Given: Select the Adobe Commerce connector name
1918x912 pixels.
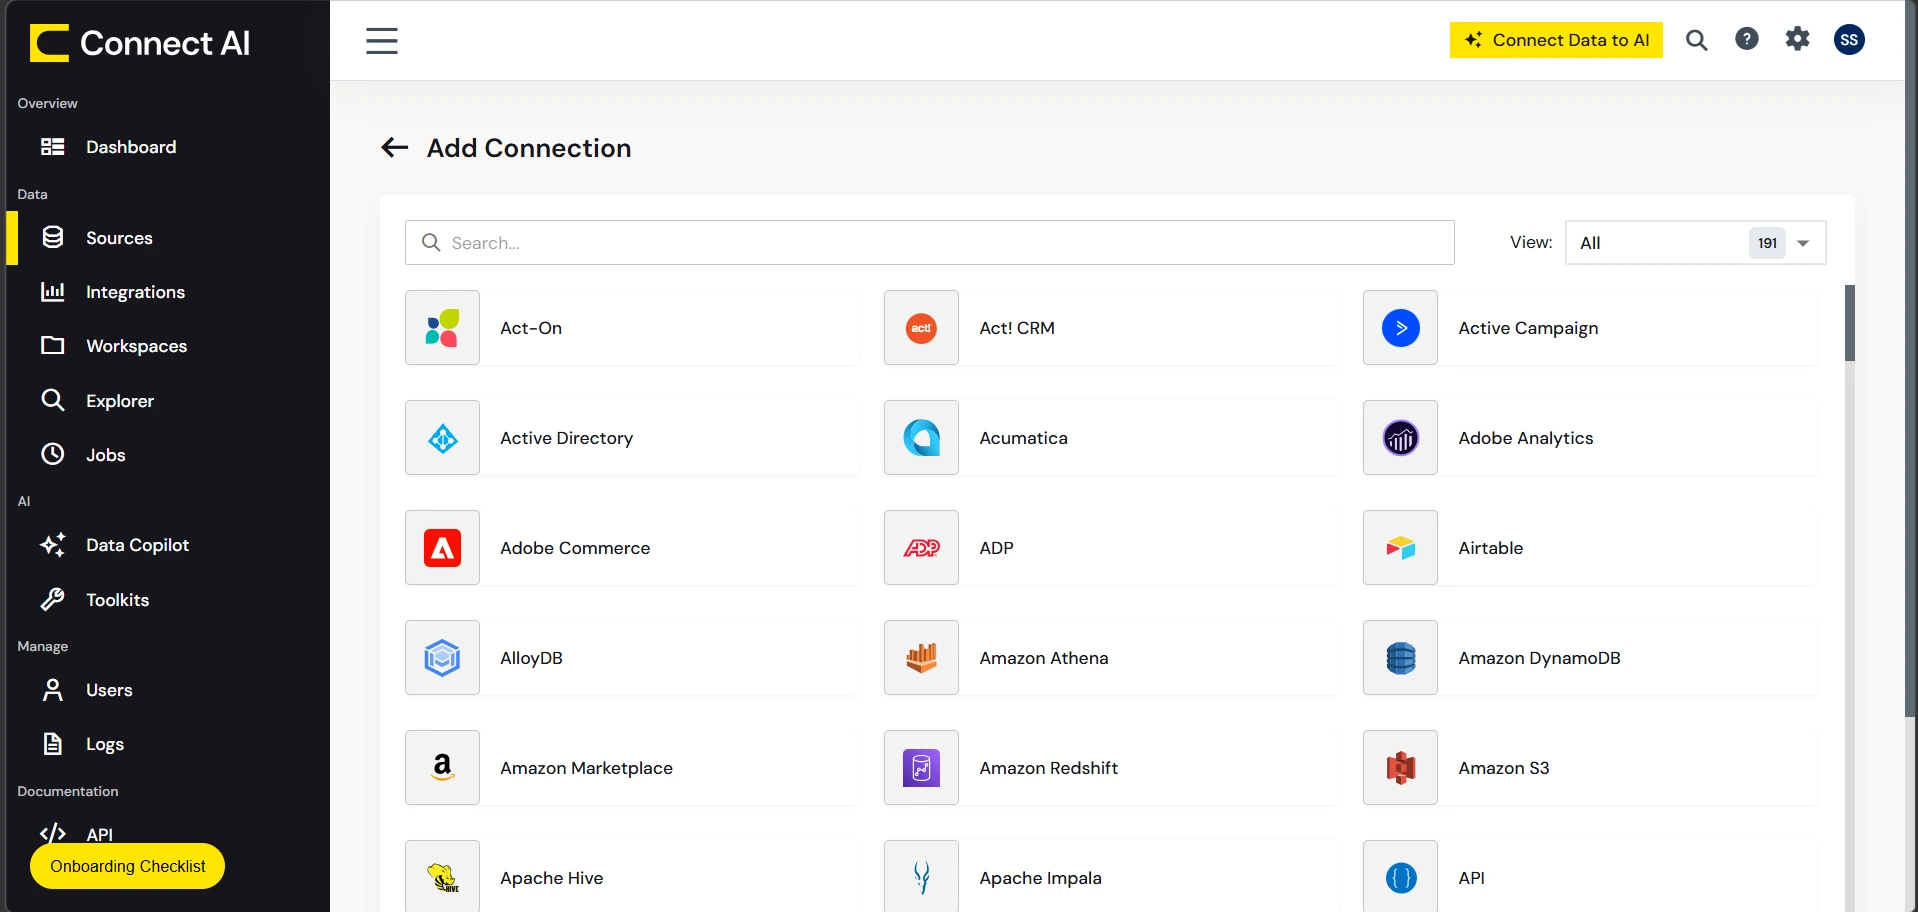Looking at the screenshot, I should pos(575,548).
